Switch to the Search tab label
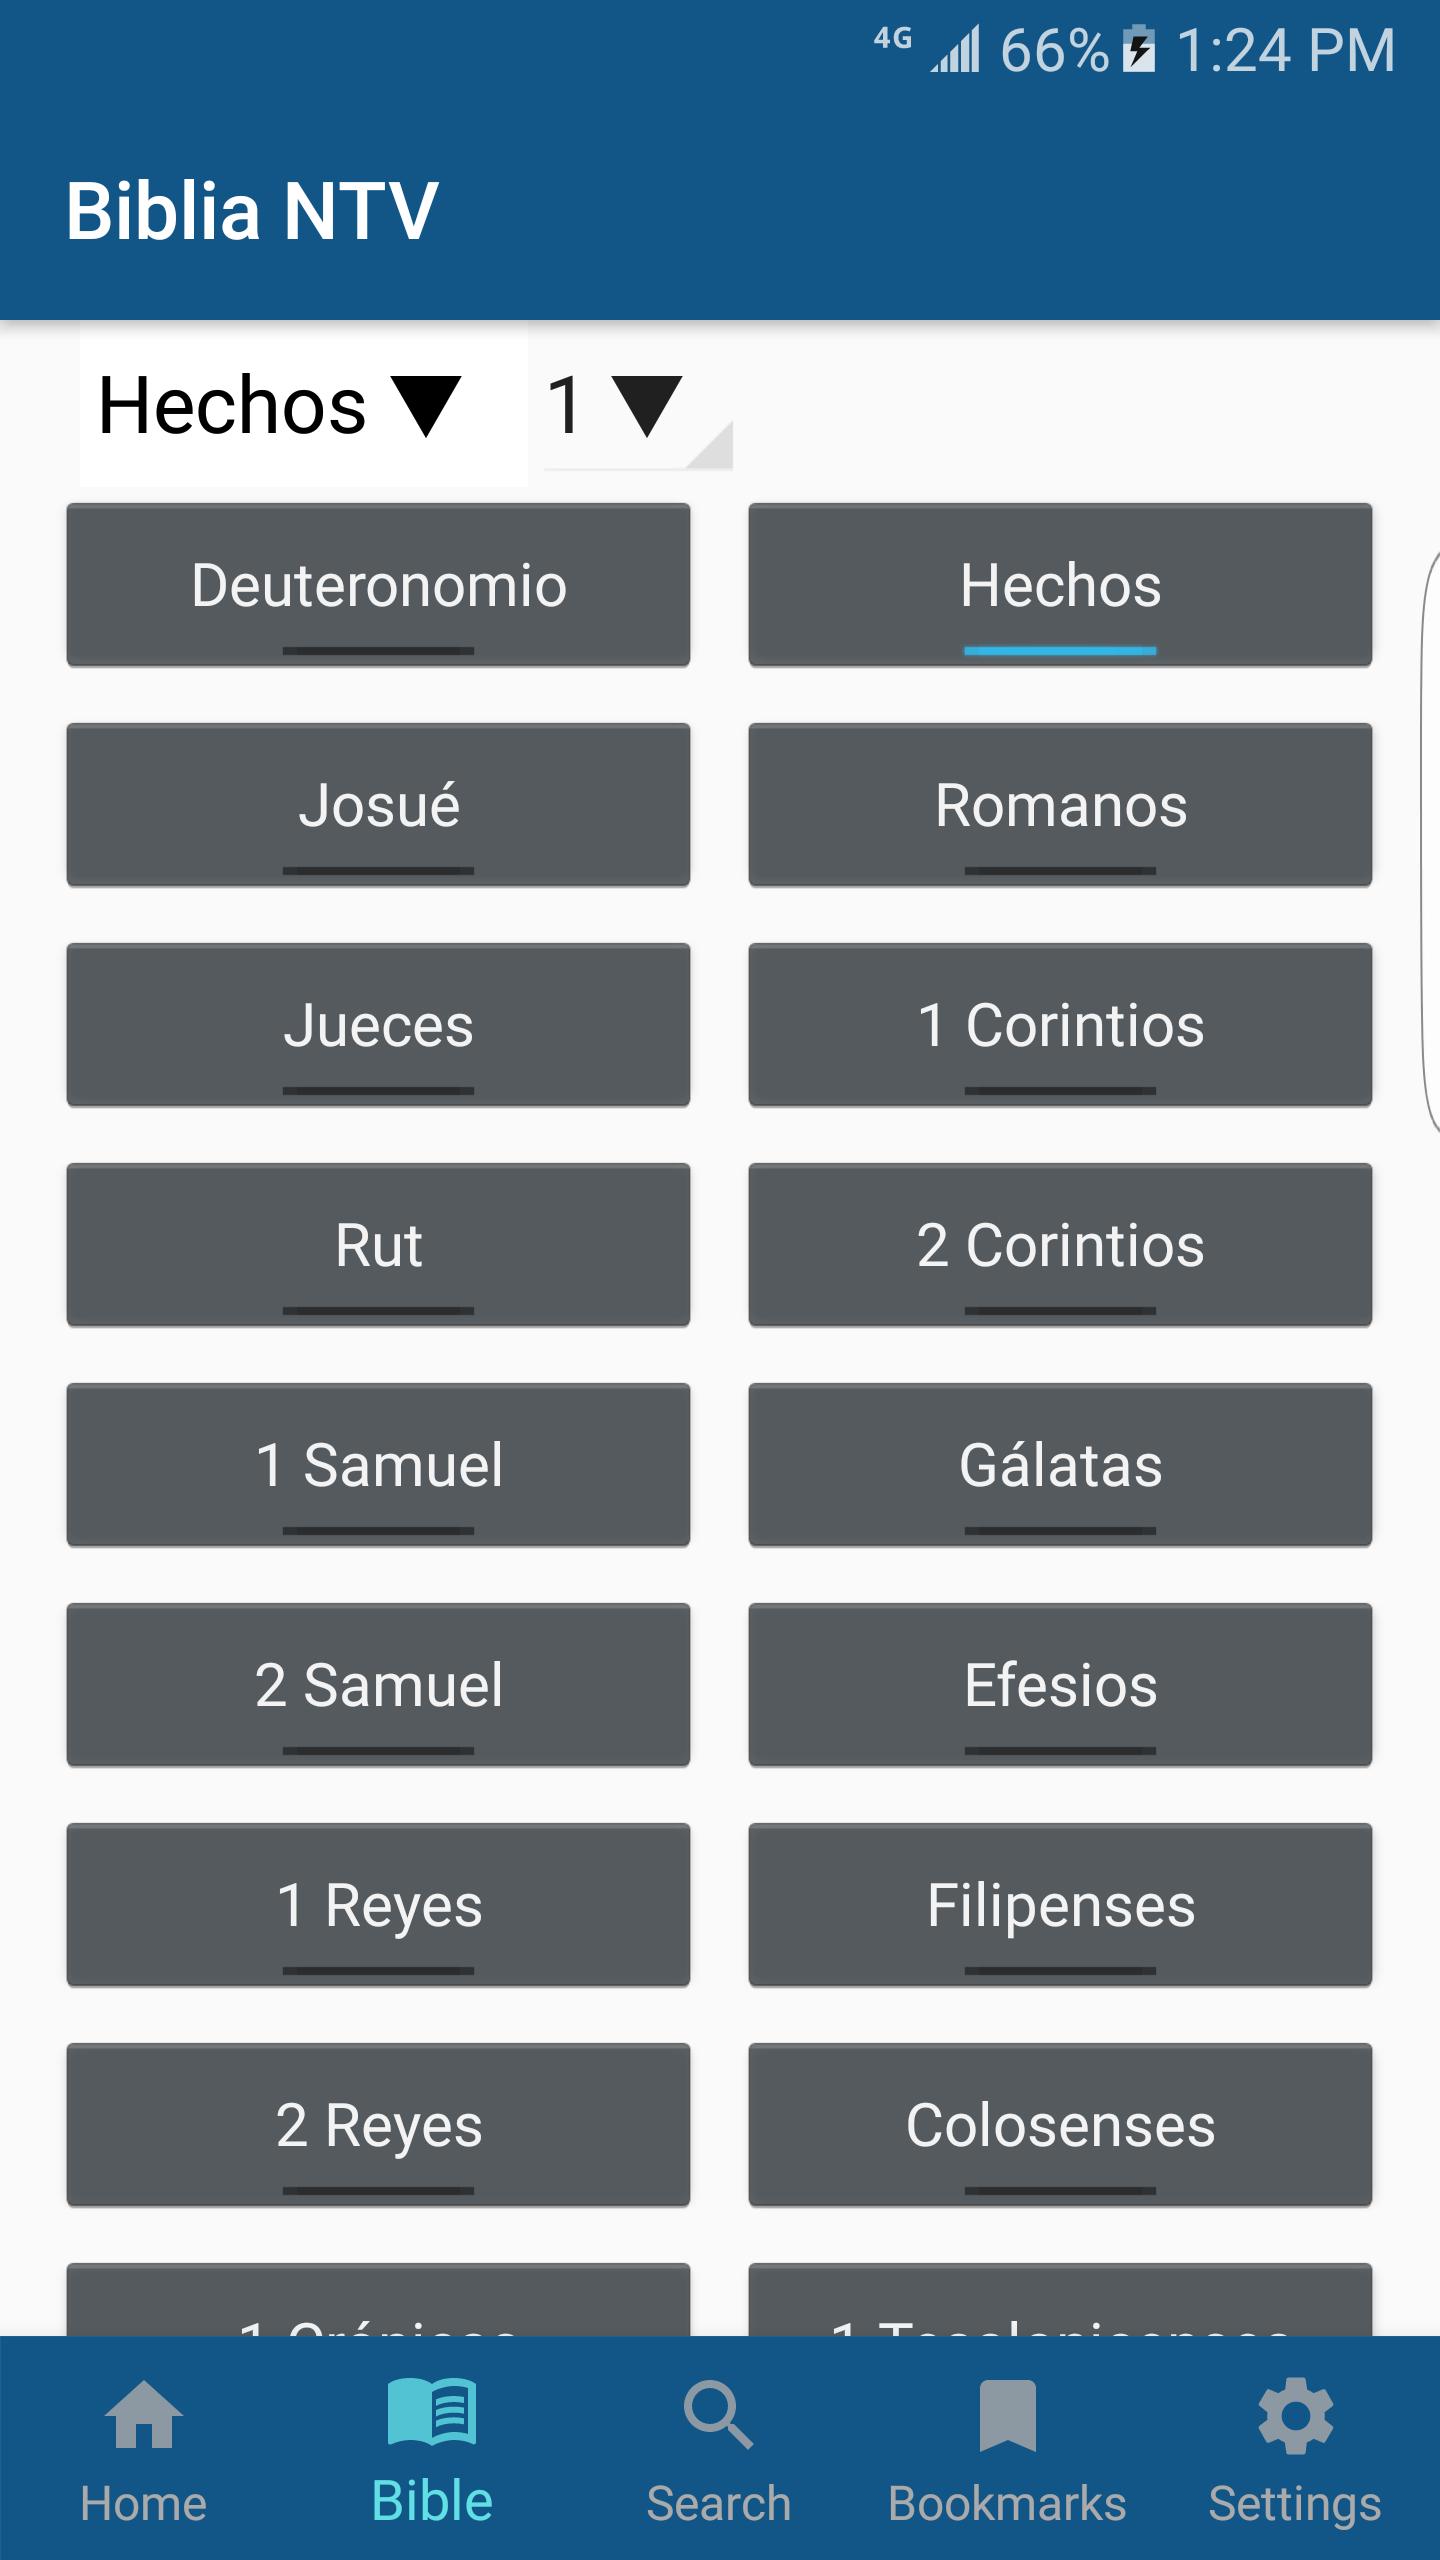 coord(718,2504)
